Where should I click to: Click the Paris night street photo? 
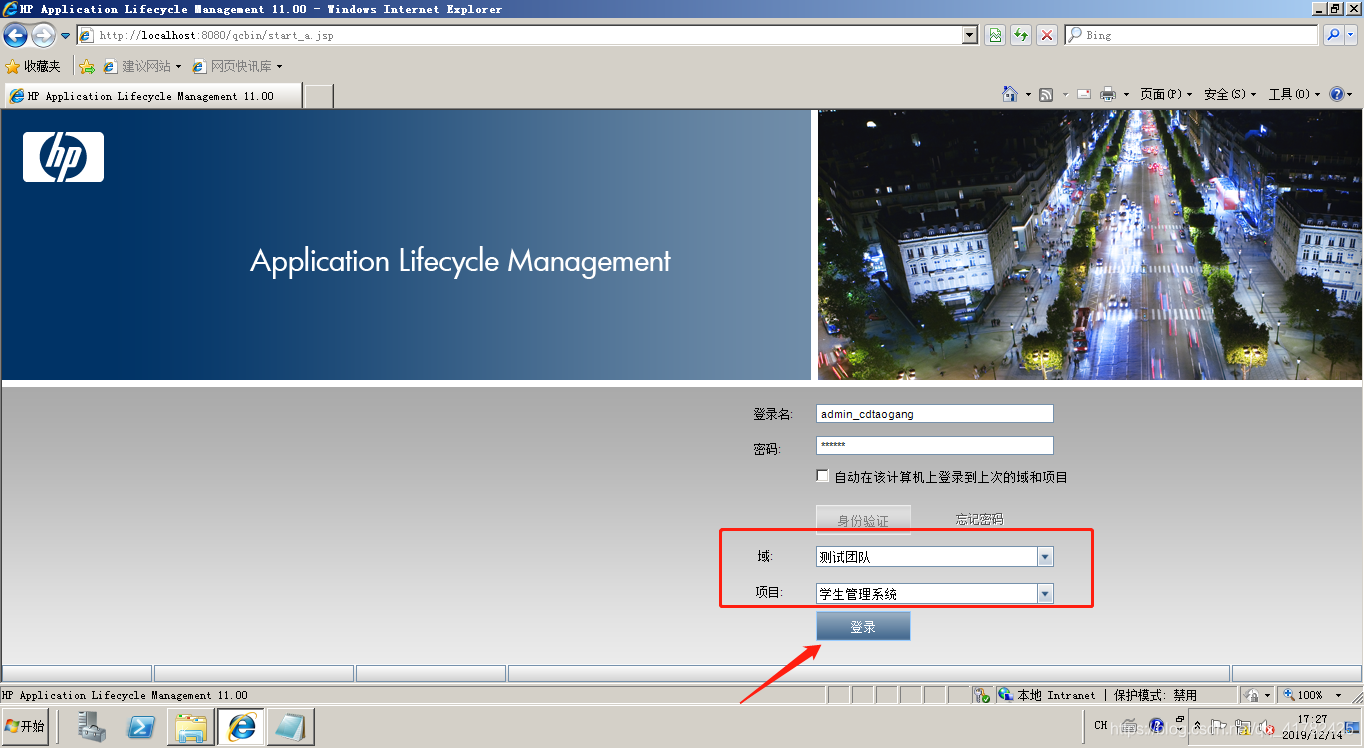(1089, 245)
